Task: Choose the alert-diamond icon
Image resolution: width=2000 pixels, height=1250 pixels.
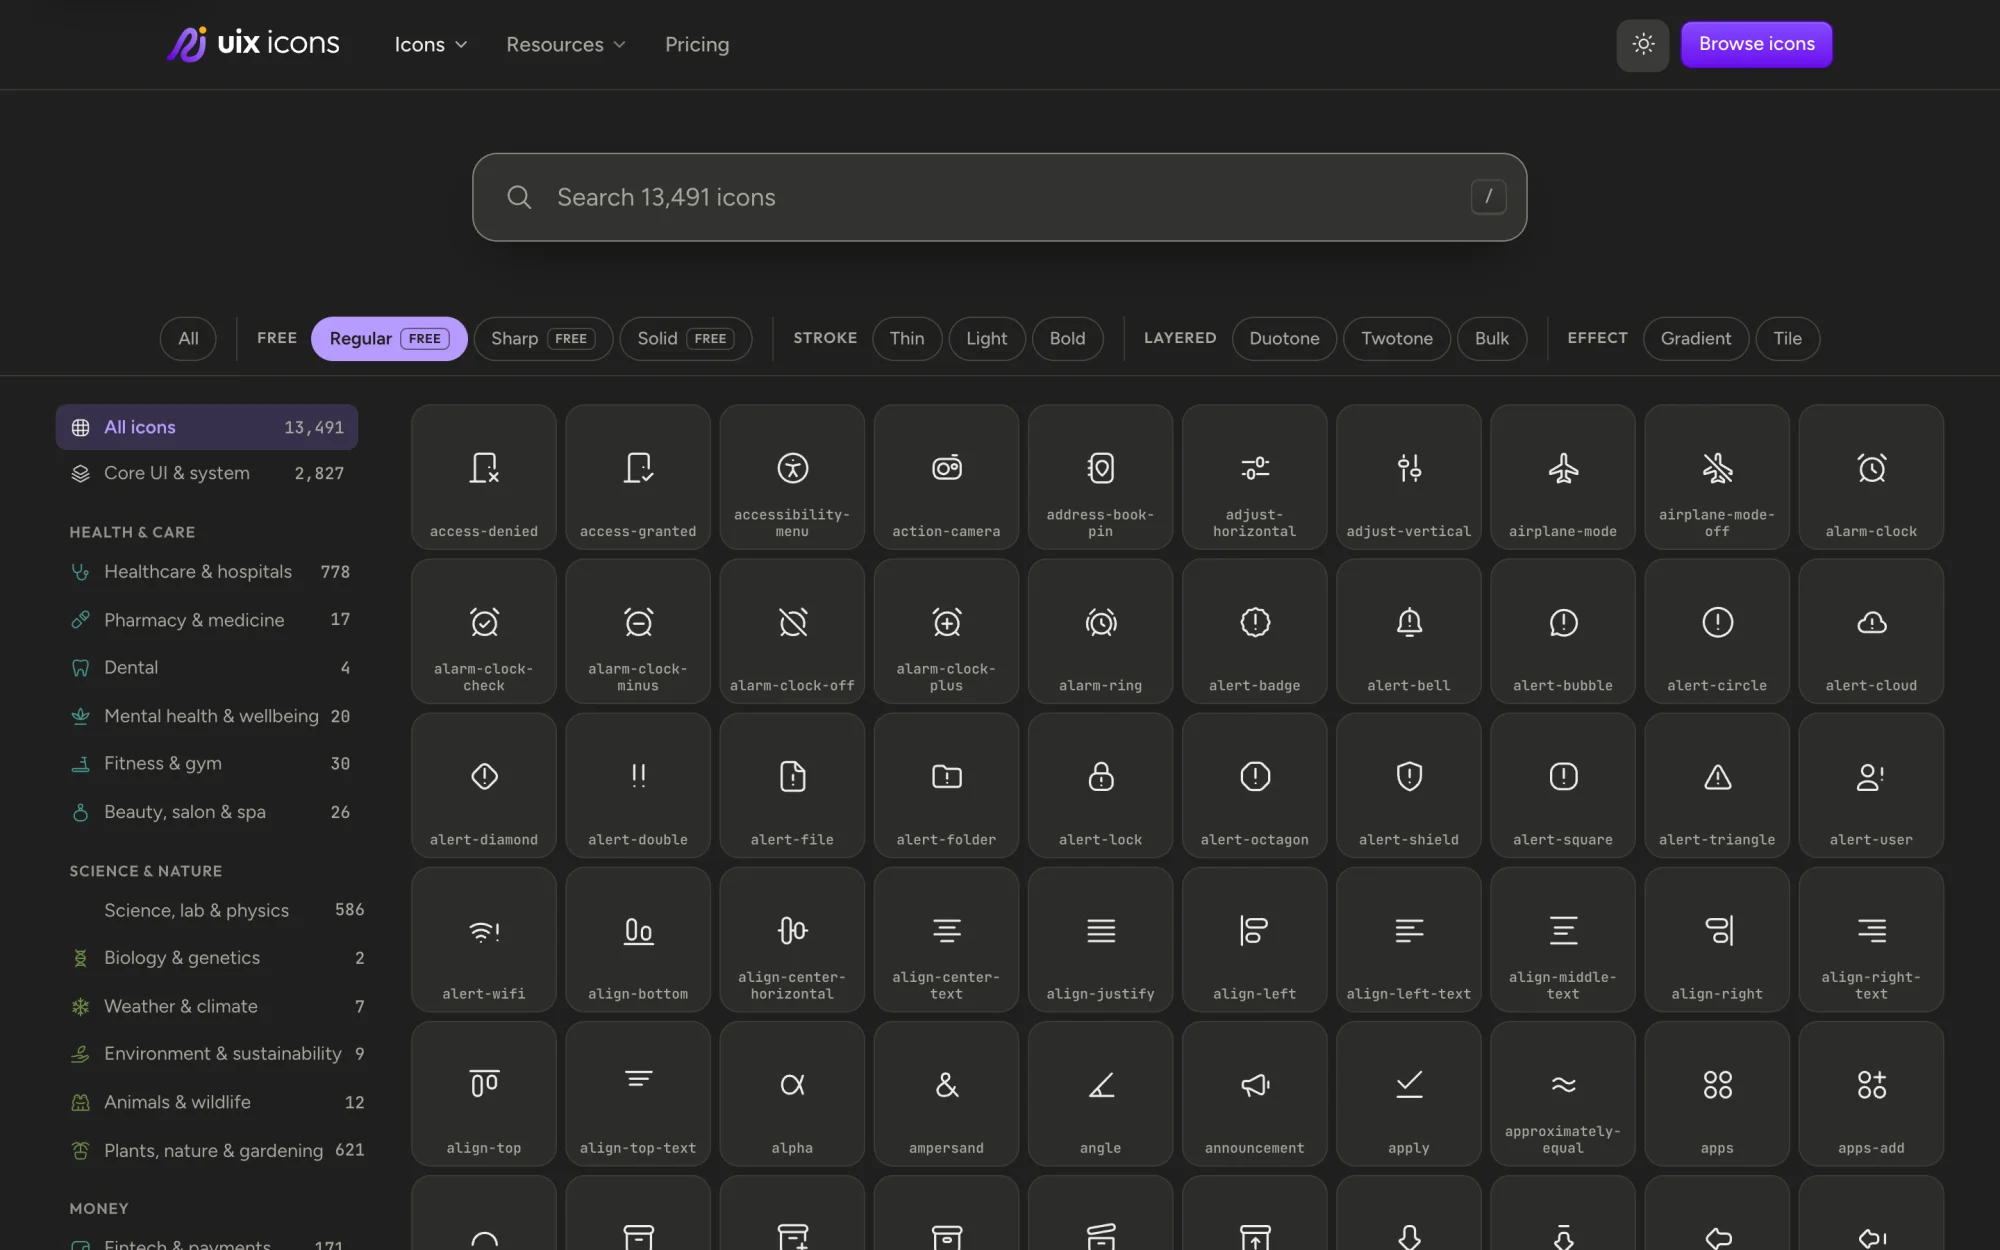Action: [x=484, y=785]
